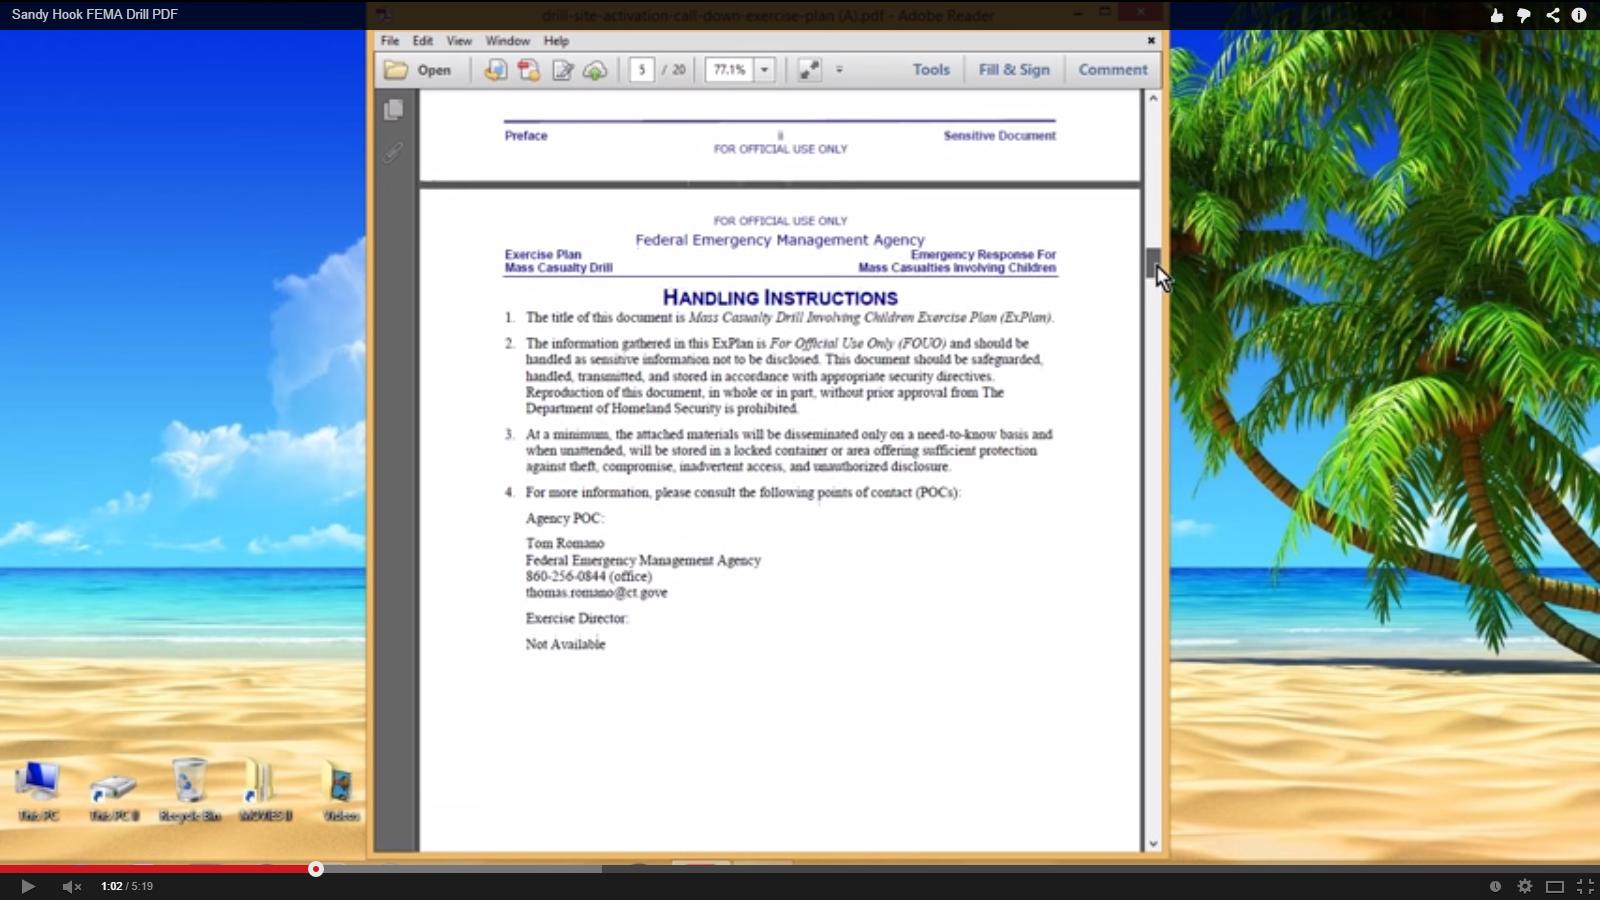Viewport: 1600px width, 900px height.
Task: Click the Not Available text
Action: pyautogui.click(x=566, y=644)
